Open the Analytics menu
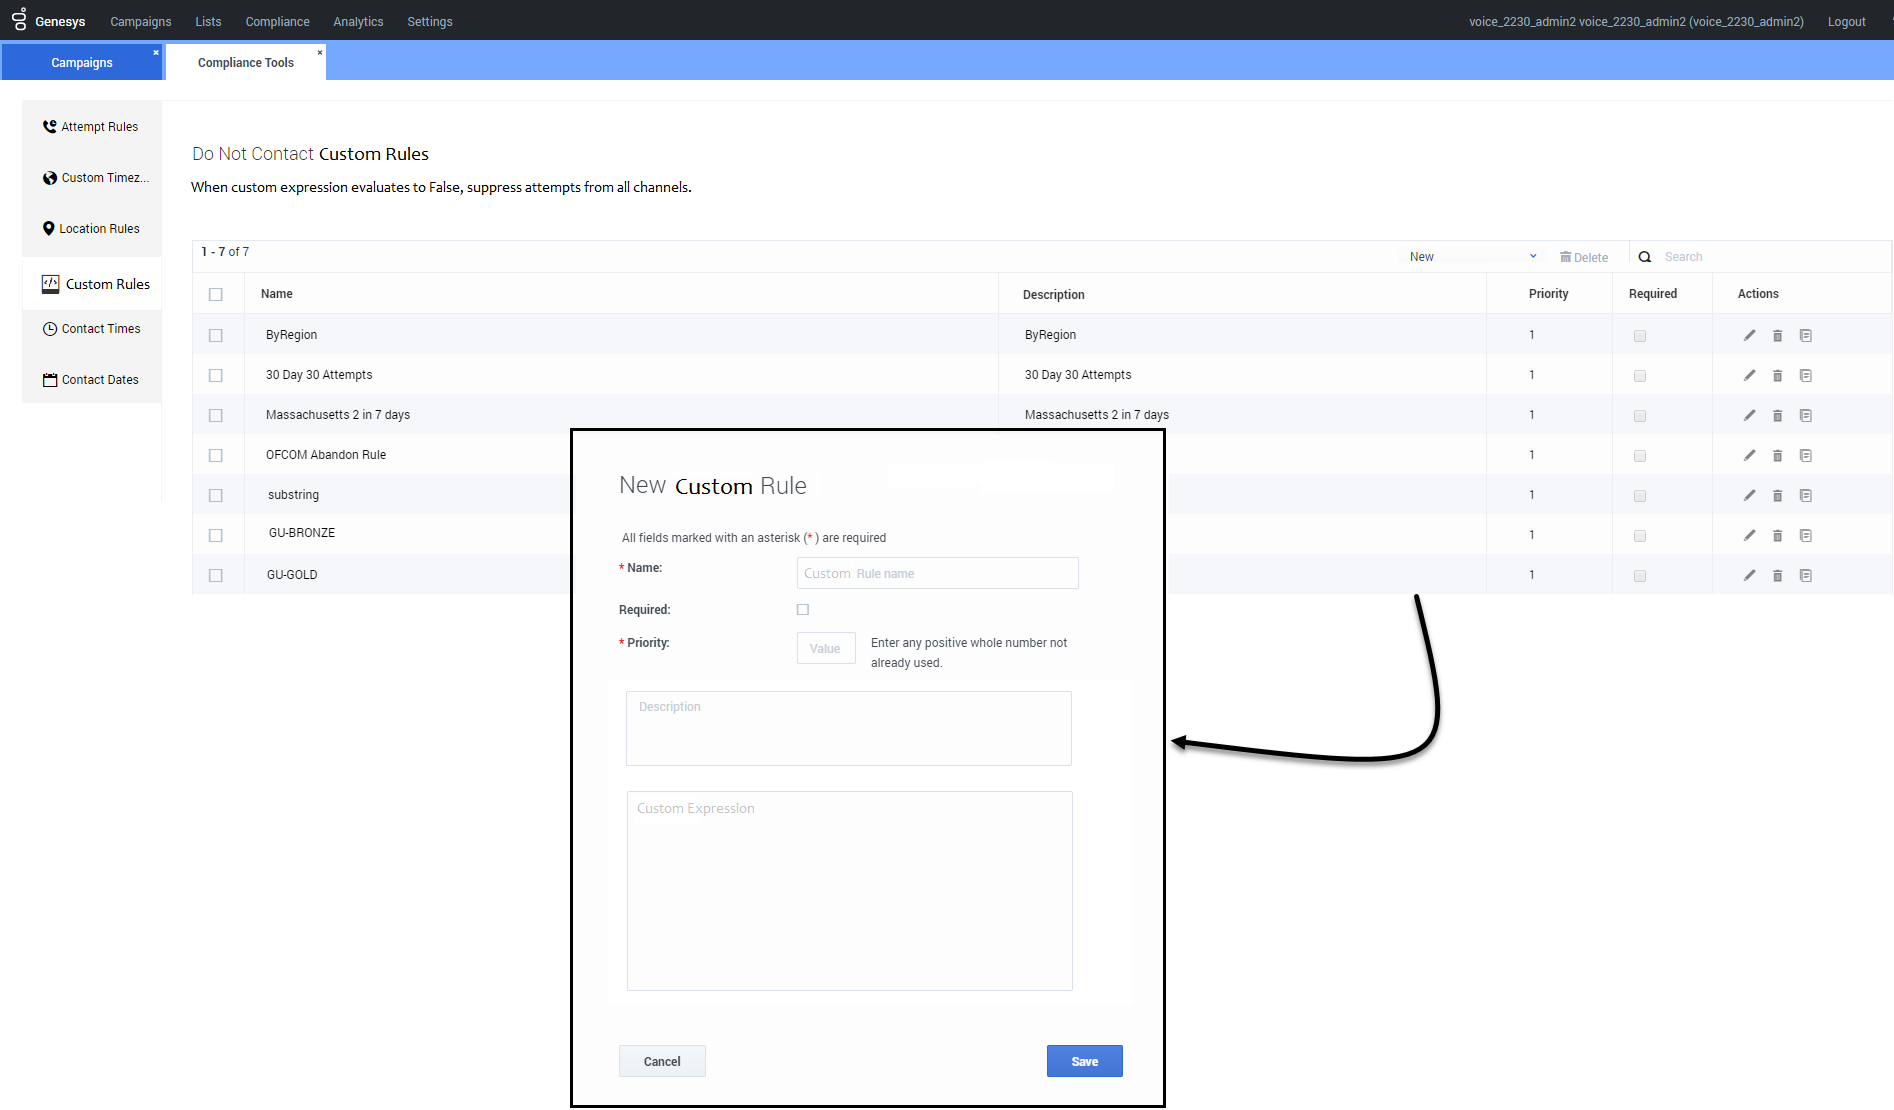Viewport: 1894px width, 1110px height. [x=358, y=22]
